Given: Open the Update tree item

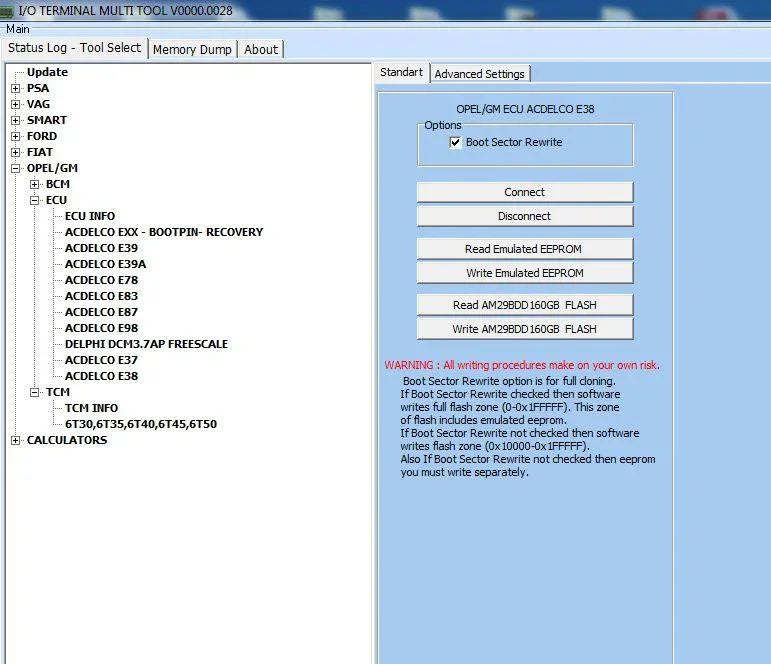Looking at the screenshot, I should click(47, 72).
